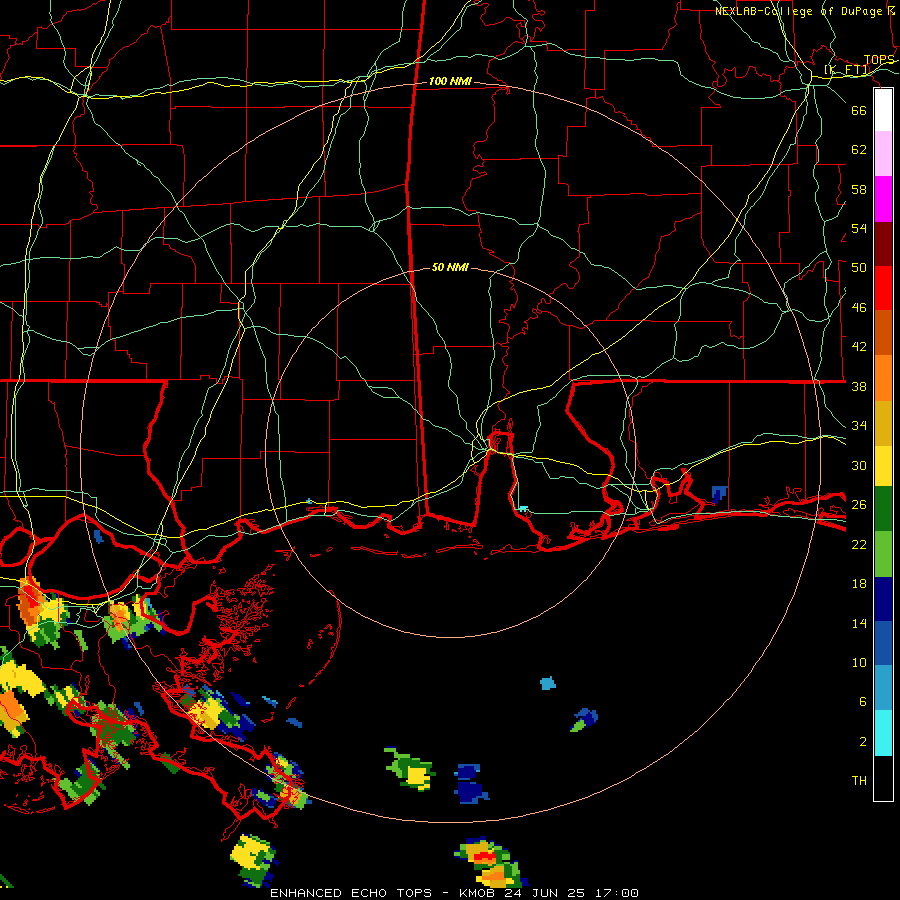Click legend value 42
The width and height of the screenshot is (900, 900).
point(859,347)
